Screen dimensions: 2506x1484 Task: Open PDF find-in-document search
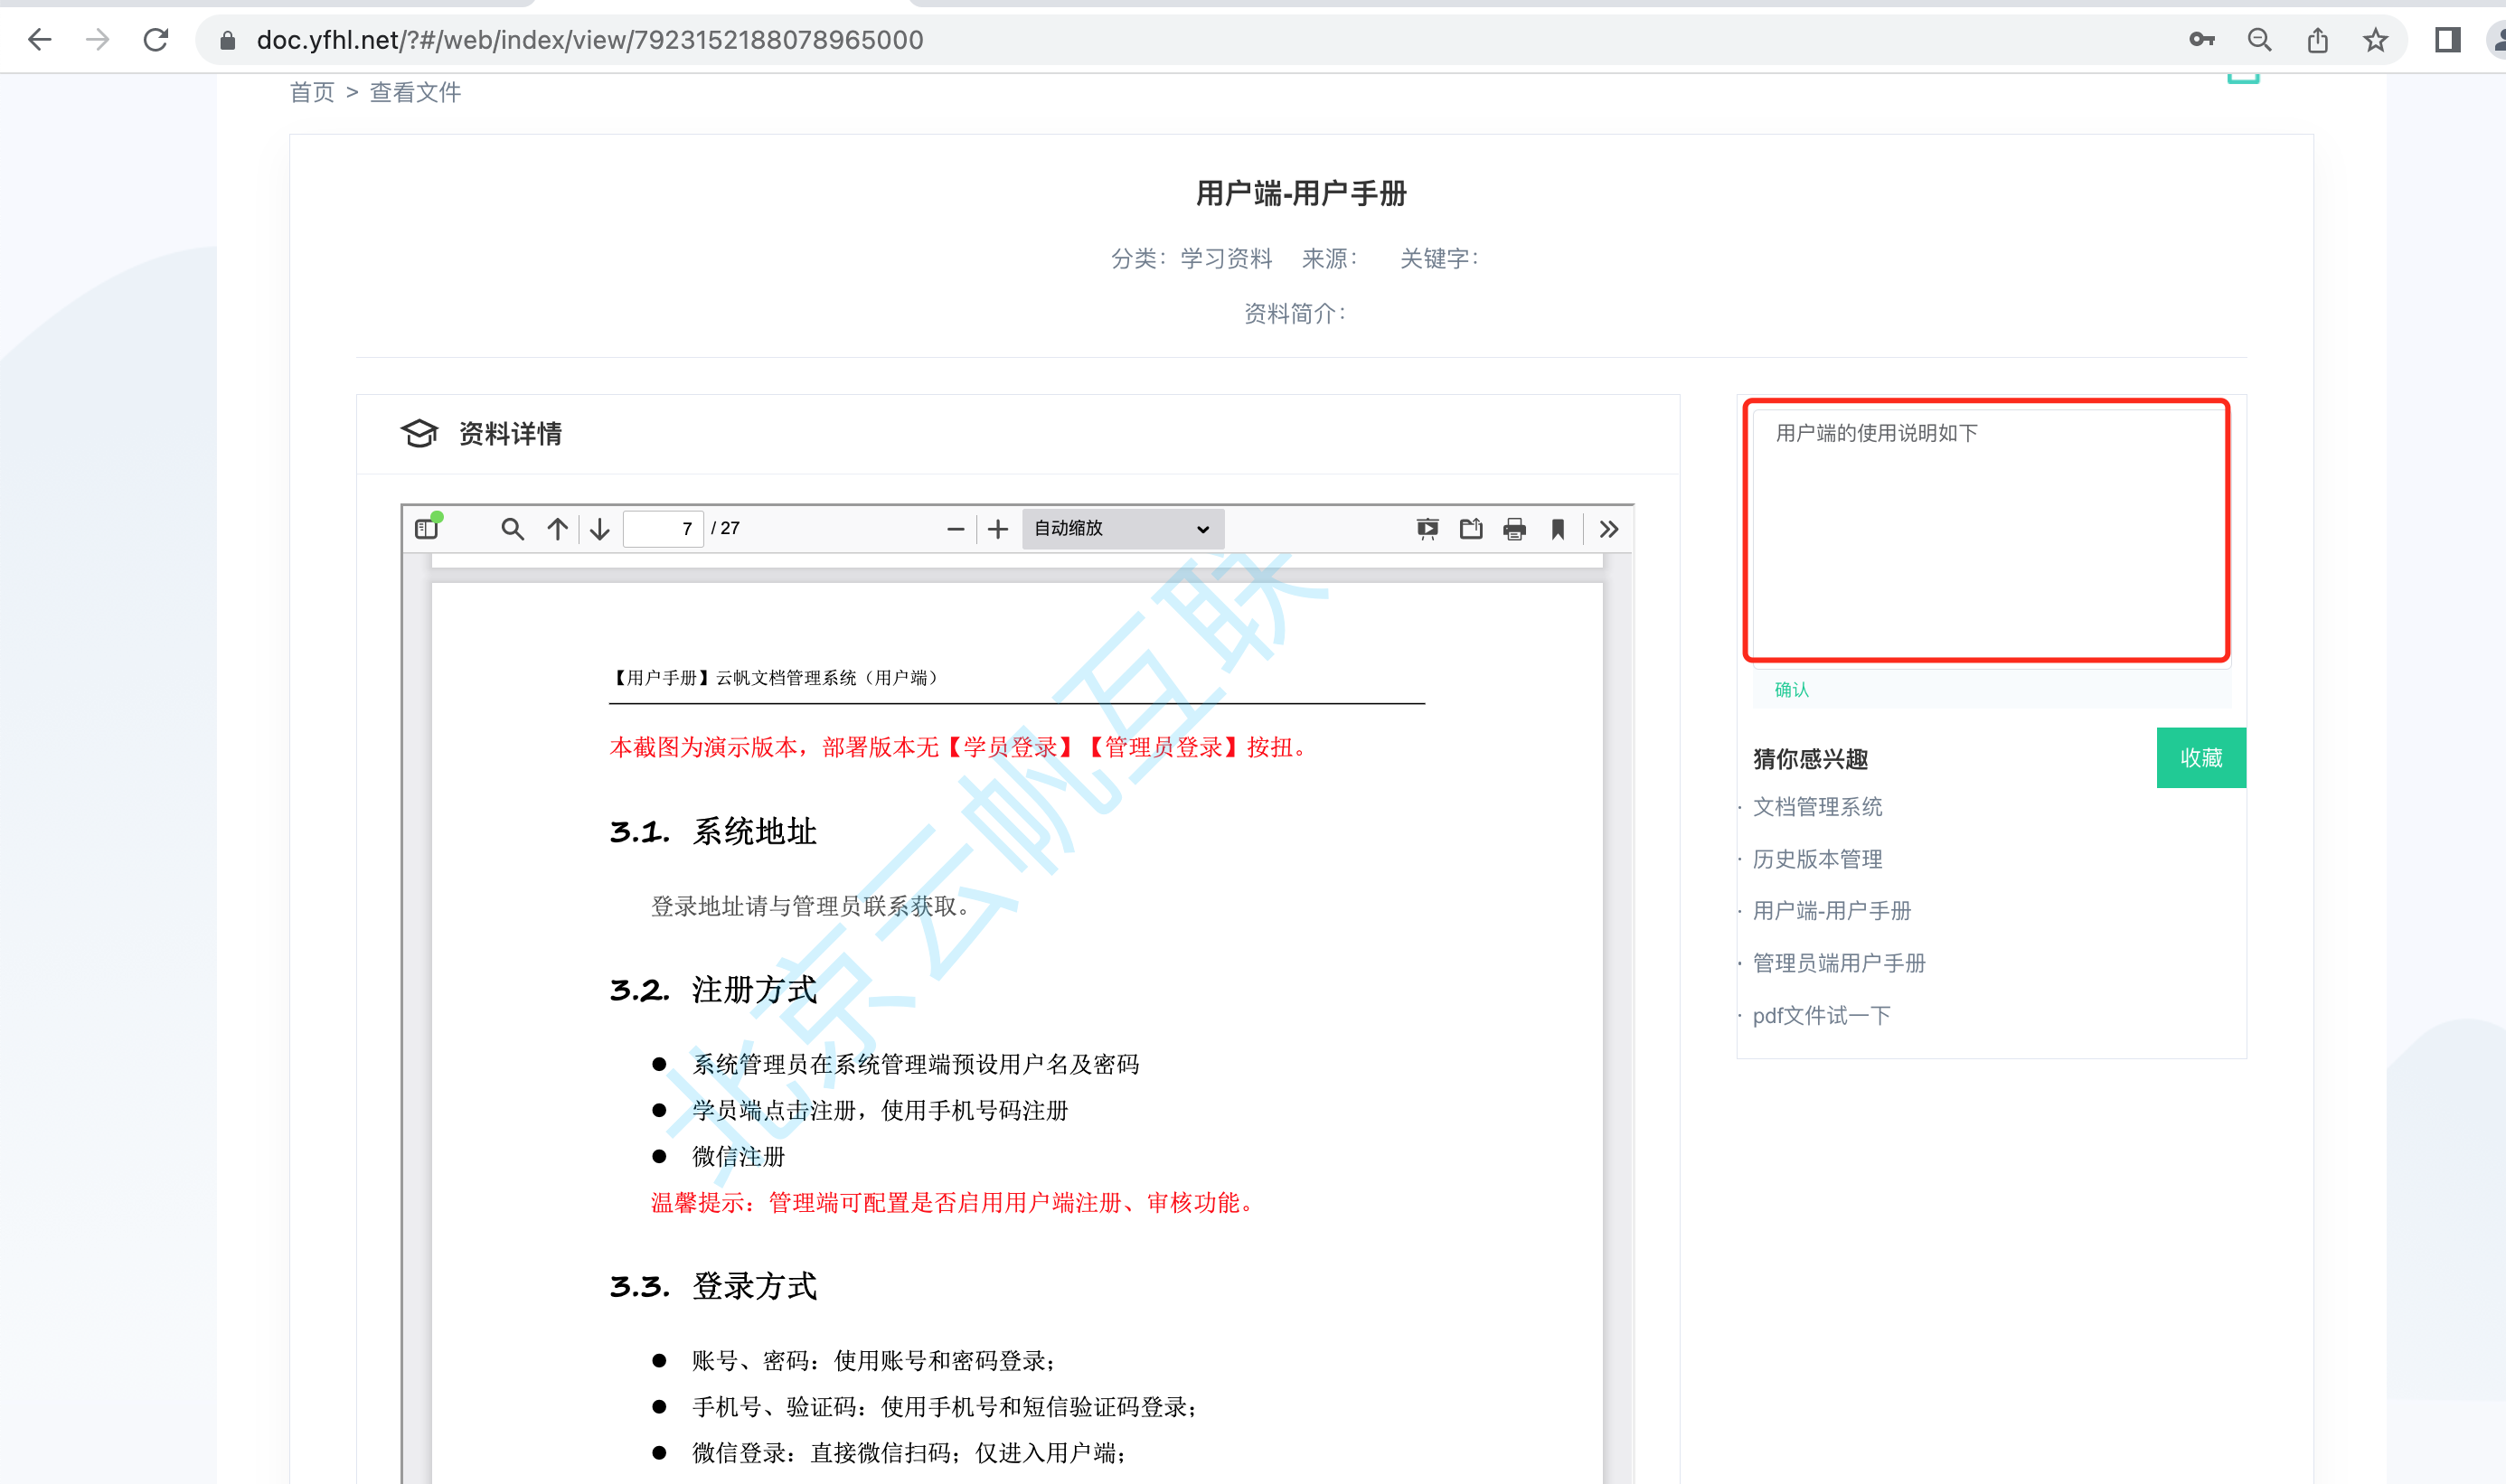(x=512, y=529)
